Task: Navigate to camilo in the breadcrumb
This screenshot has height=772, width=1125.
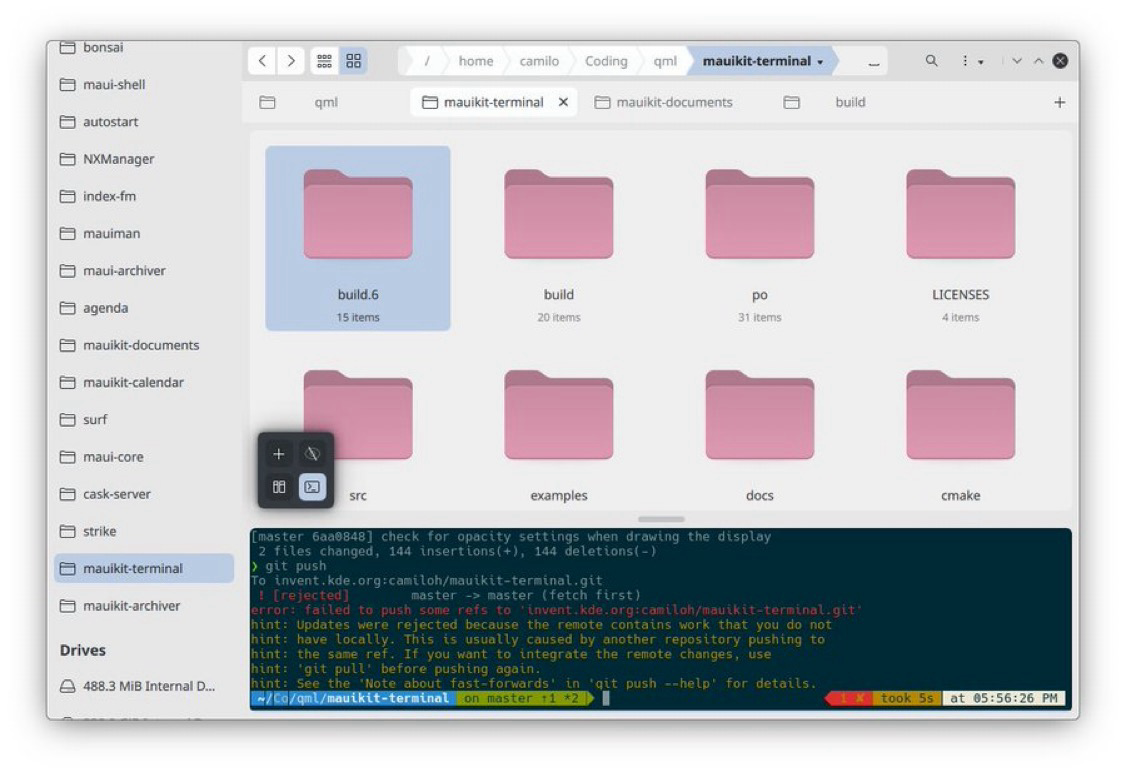Action: 539,61
